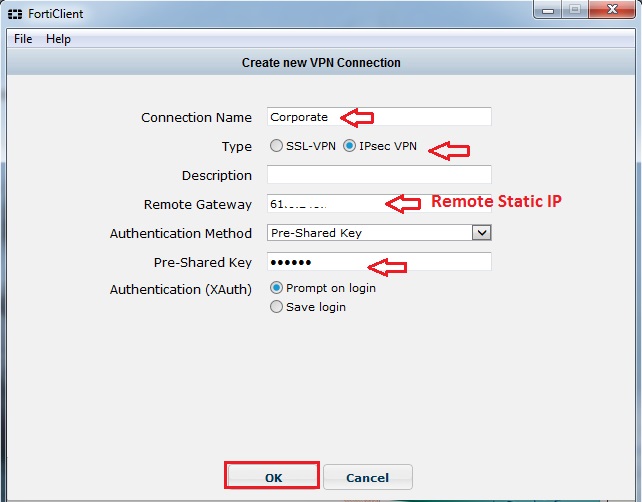Close the FortiClient window
642x502 pixels.
pyautogui.click(x=613, y=9)
